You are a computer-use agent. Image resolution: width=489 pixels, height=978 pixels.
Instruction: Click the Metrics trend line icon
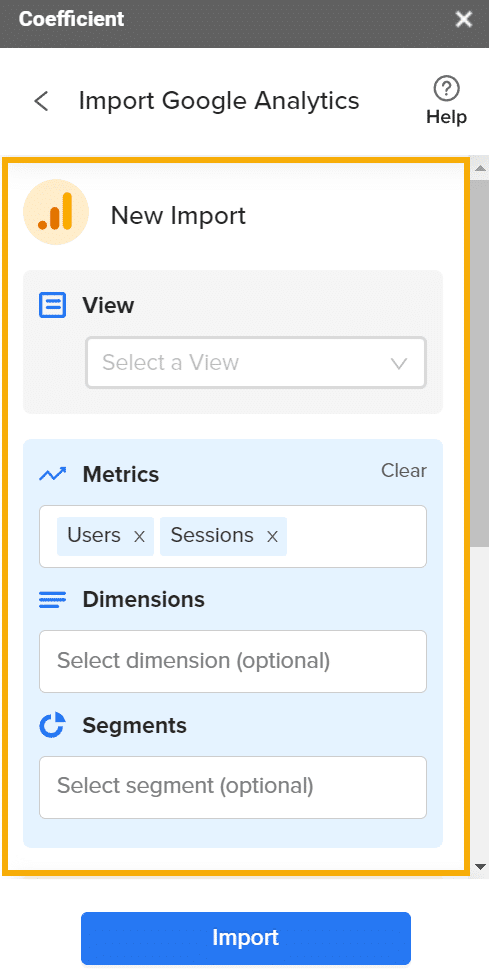(x=52, y=475)
